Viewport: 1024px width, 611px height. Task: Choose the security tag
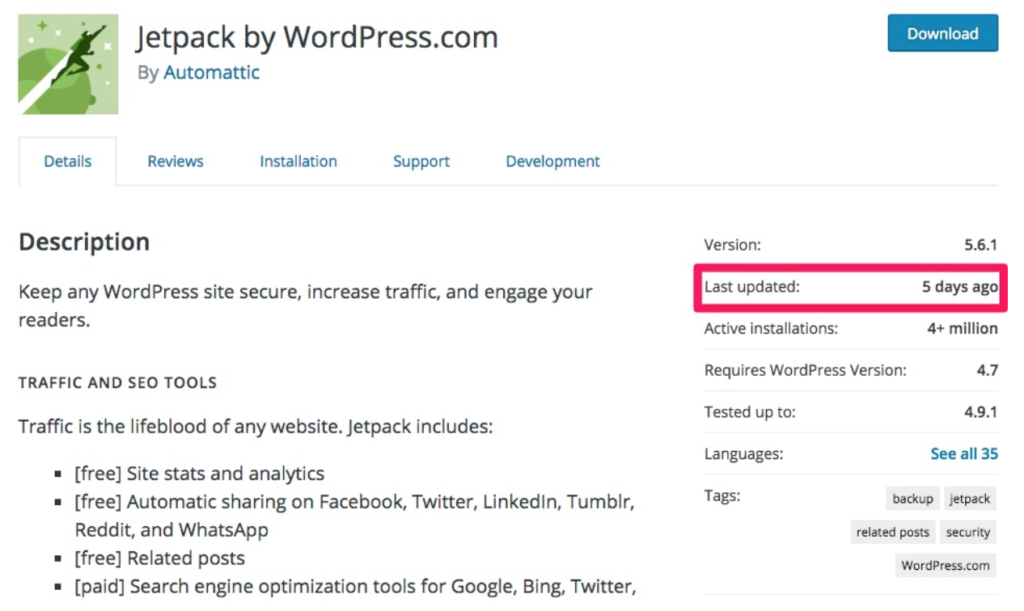[968, 533]
